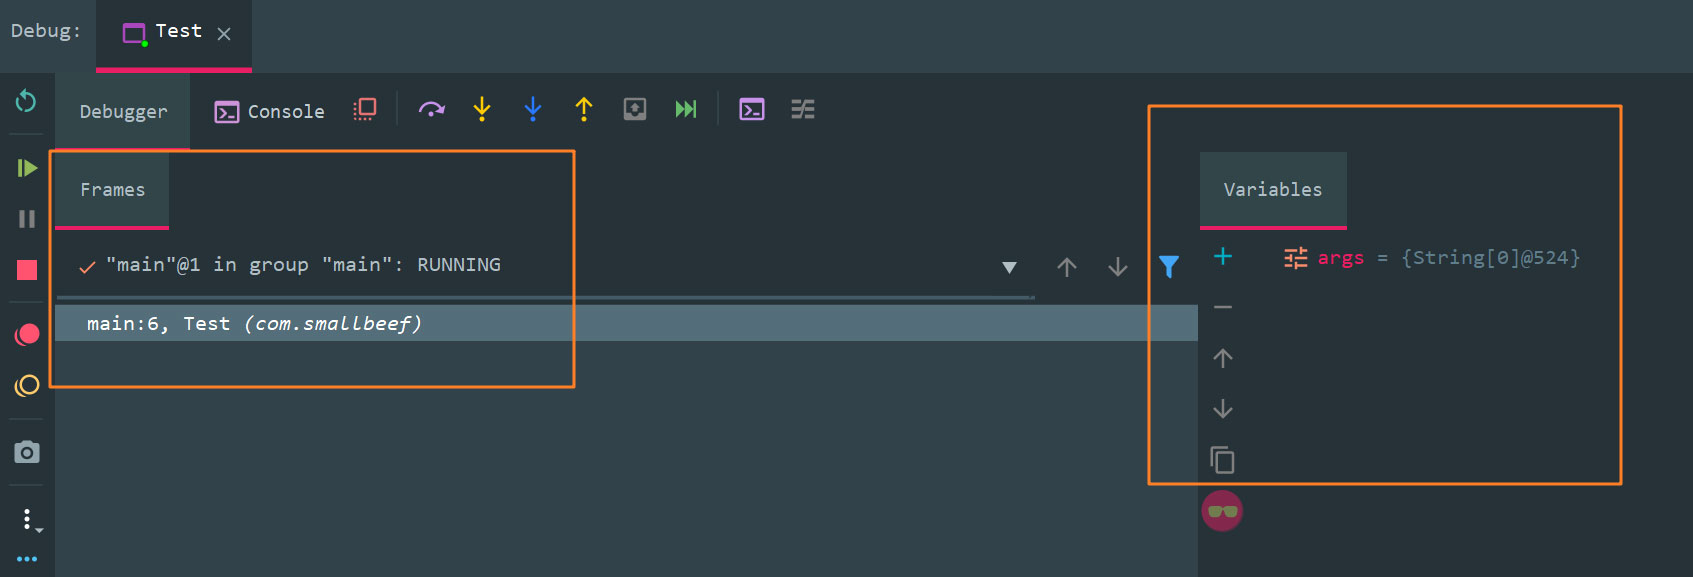Add a new watch with plus
1693x577 pixels.
1222,257
